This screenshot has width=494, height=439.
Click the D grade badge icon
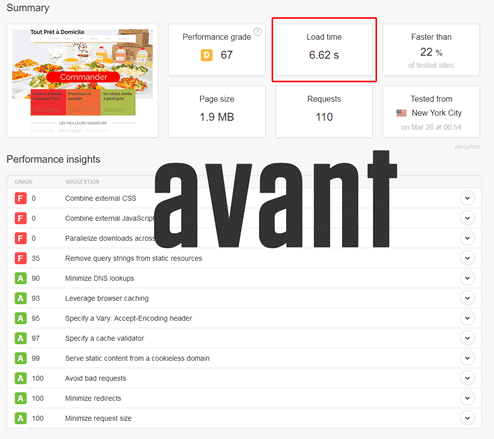(x=206, y=55)
